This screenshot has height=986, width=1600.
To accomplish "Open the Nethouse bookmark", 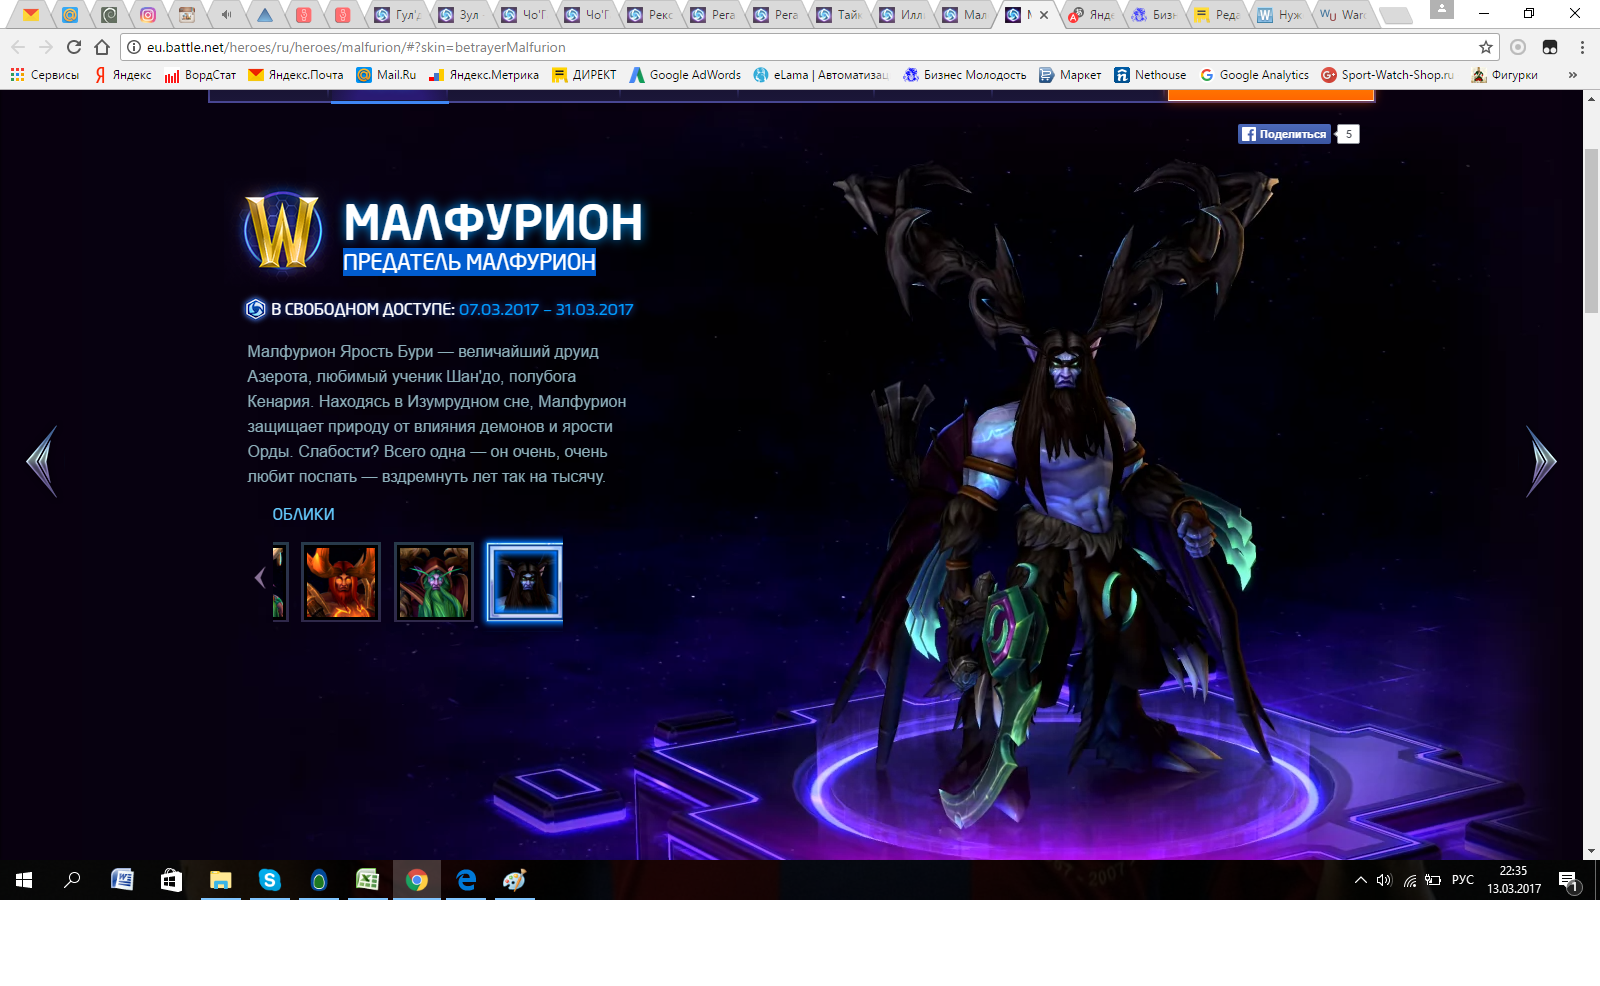I will pos(1150,75).
